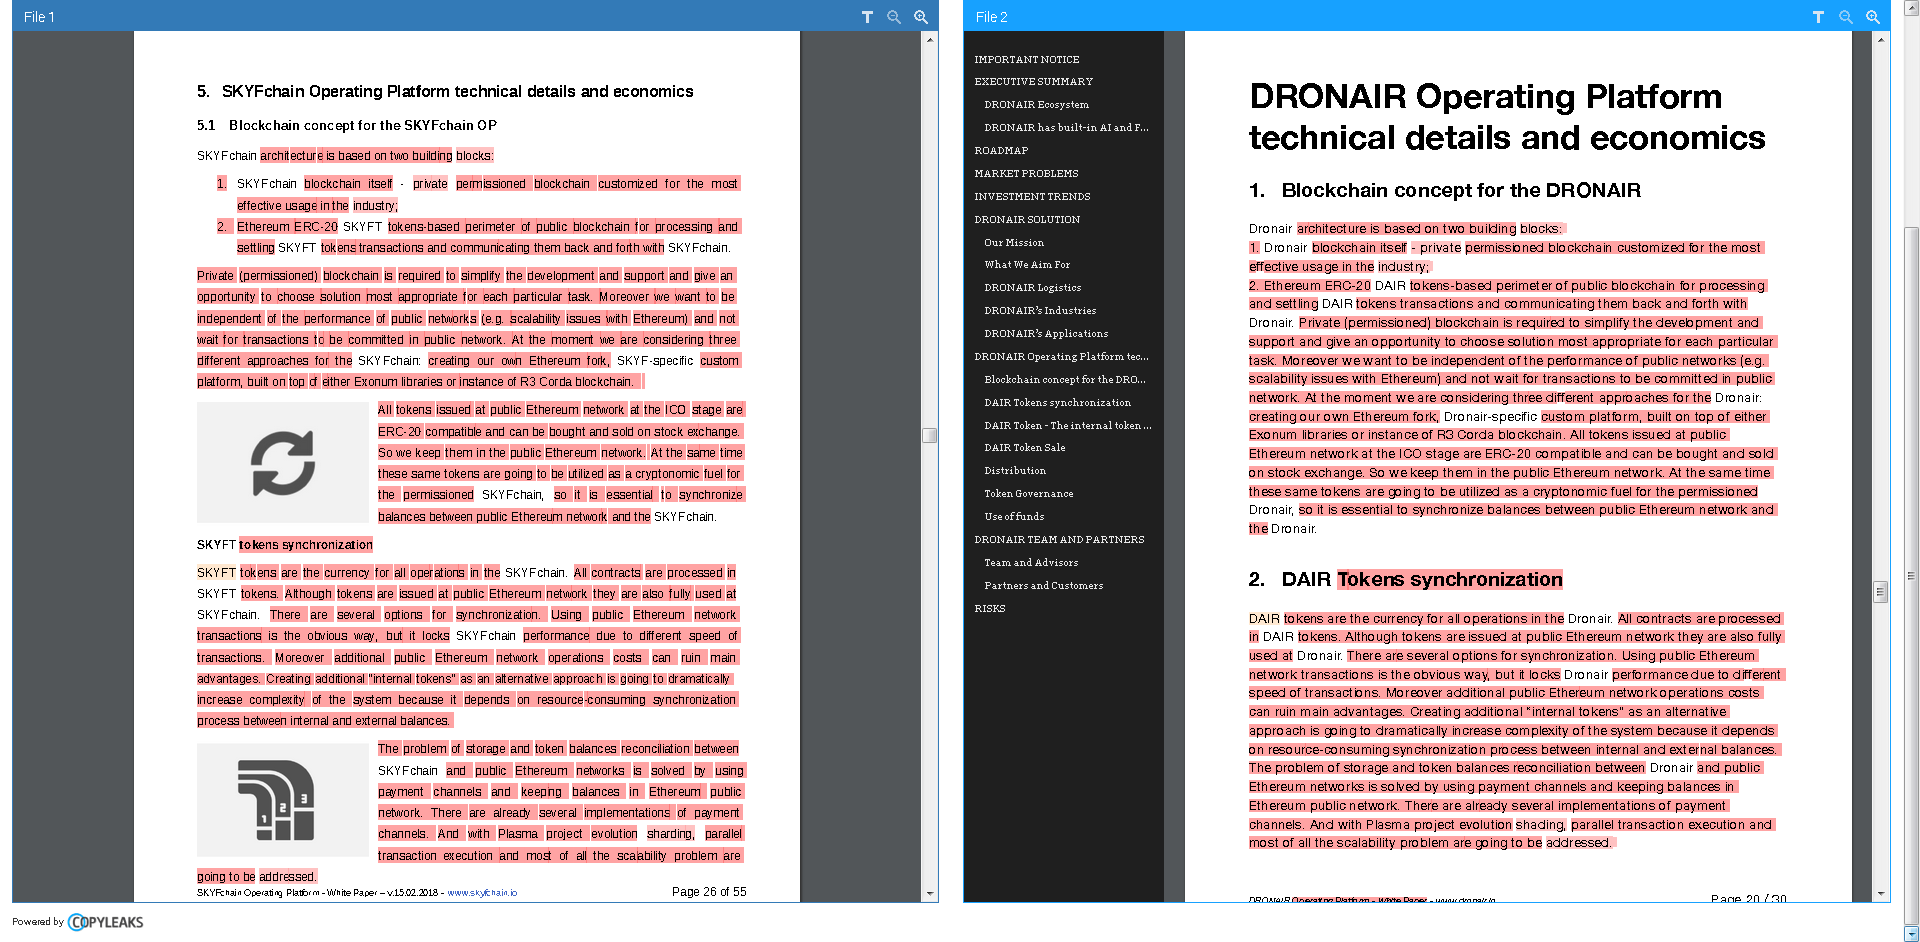Select Our Mission in outline
Viewport: 1920px width, 942px height.
1014,243
